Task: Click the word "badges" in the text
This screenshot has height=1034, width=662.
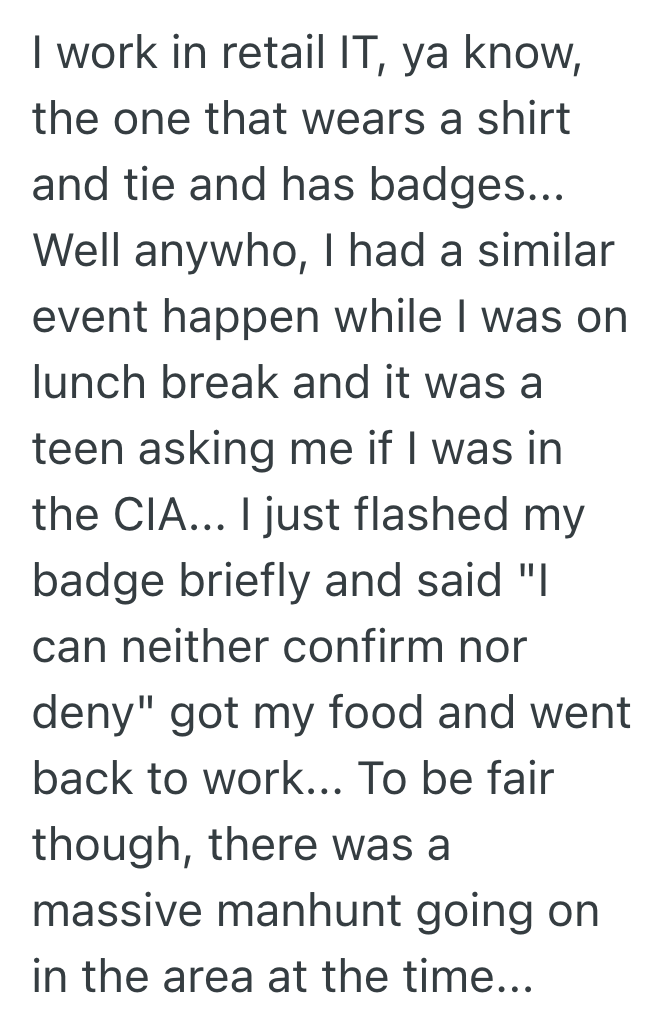Action: click(451, 187)
